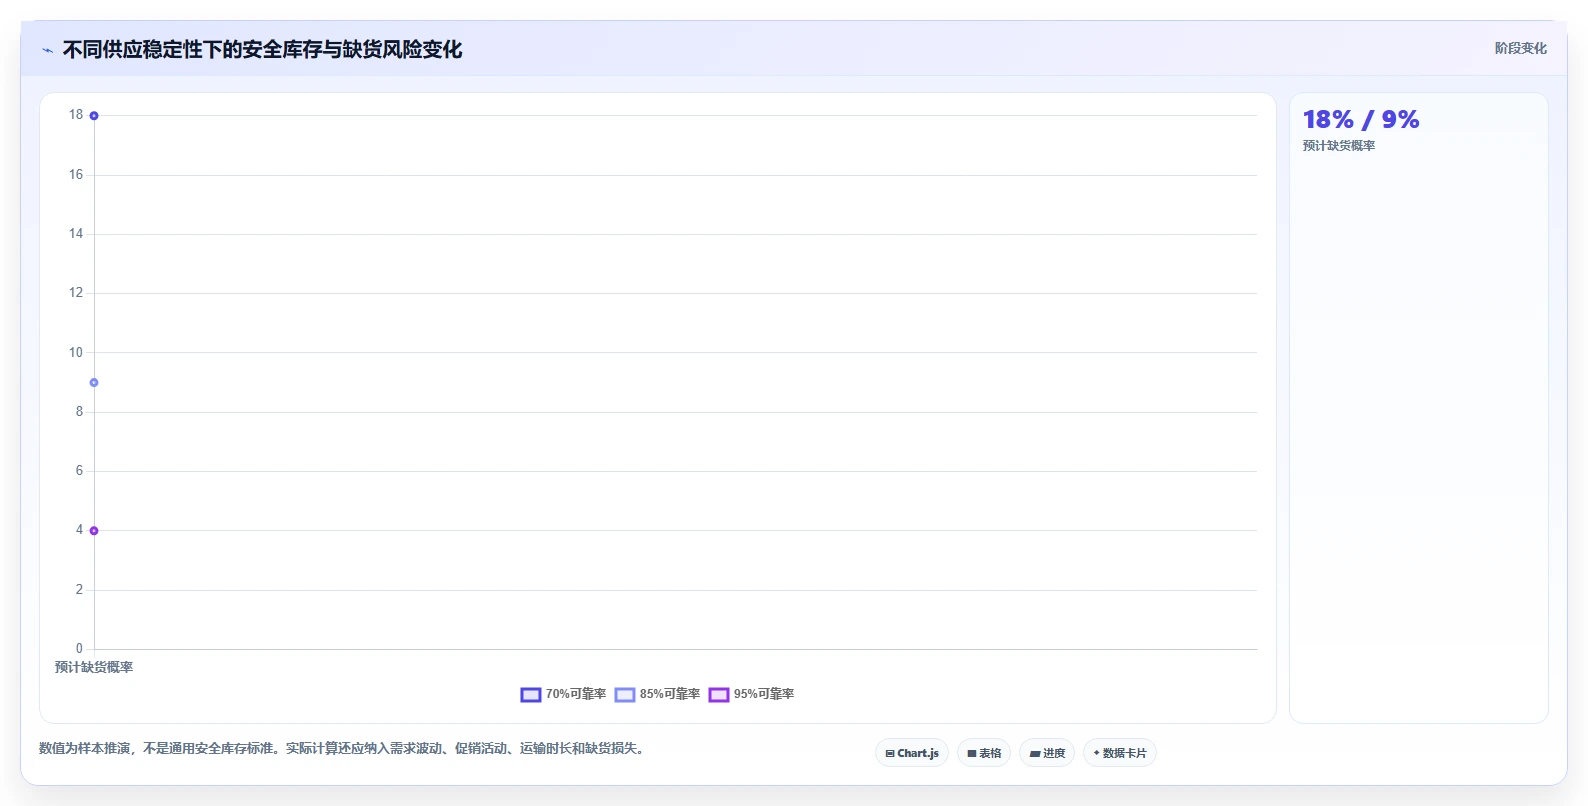Click the data point at value 18
The height and width of the screenshot is (806, 1588).
point(94,116)
